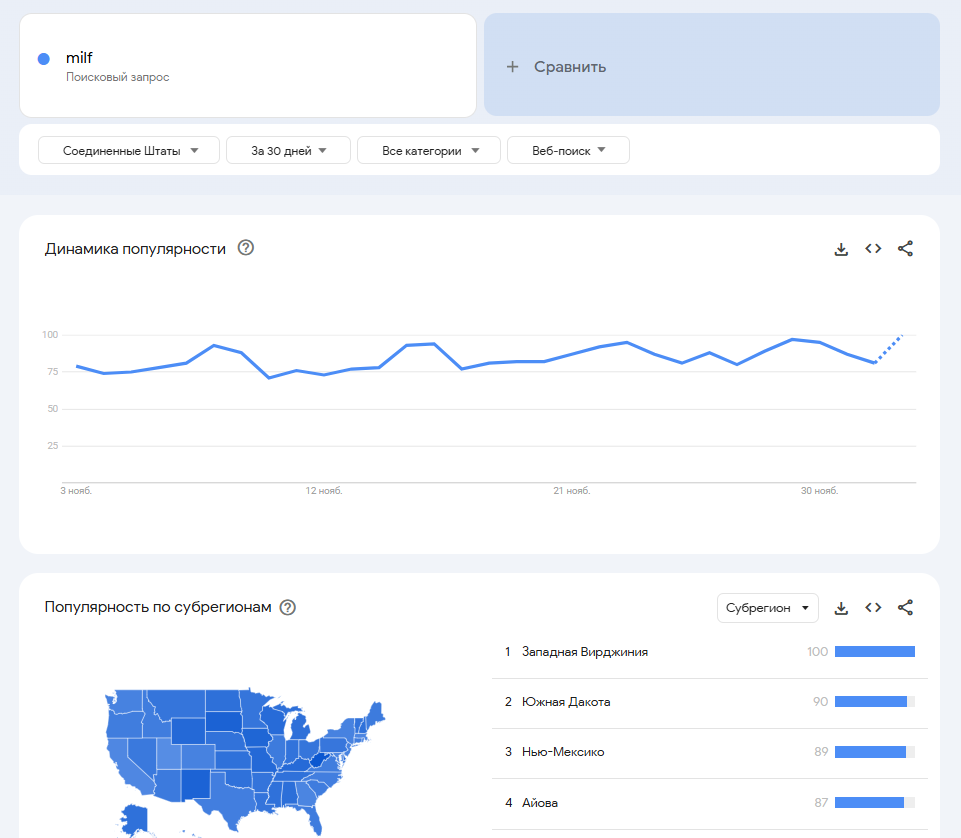Click embed code icon for Динамика популярности
This screenshot has height=838, width=961.
point(873,249)
